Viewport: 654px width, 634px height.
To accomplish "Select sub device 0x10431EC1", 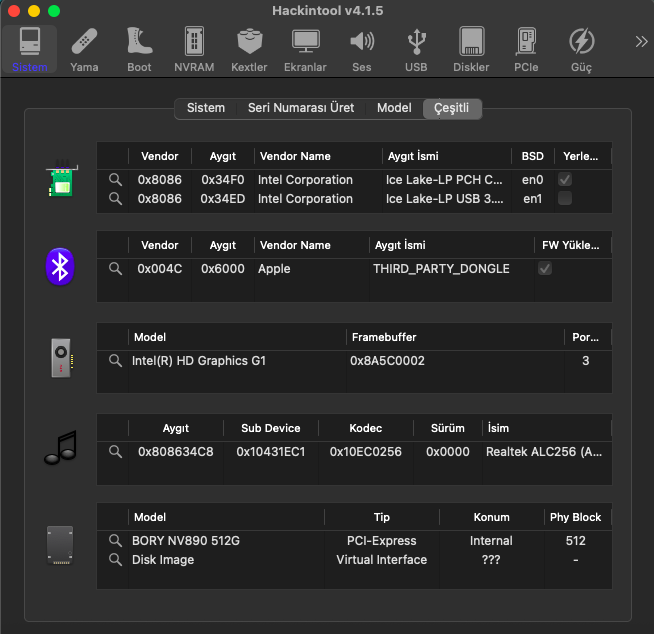I will coord(271,451).
